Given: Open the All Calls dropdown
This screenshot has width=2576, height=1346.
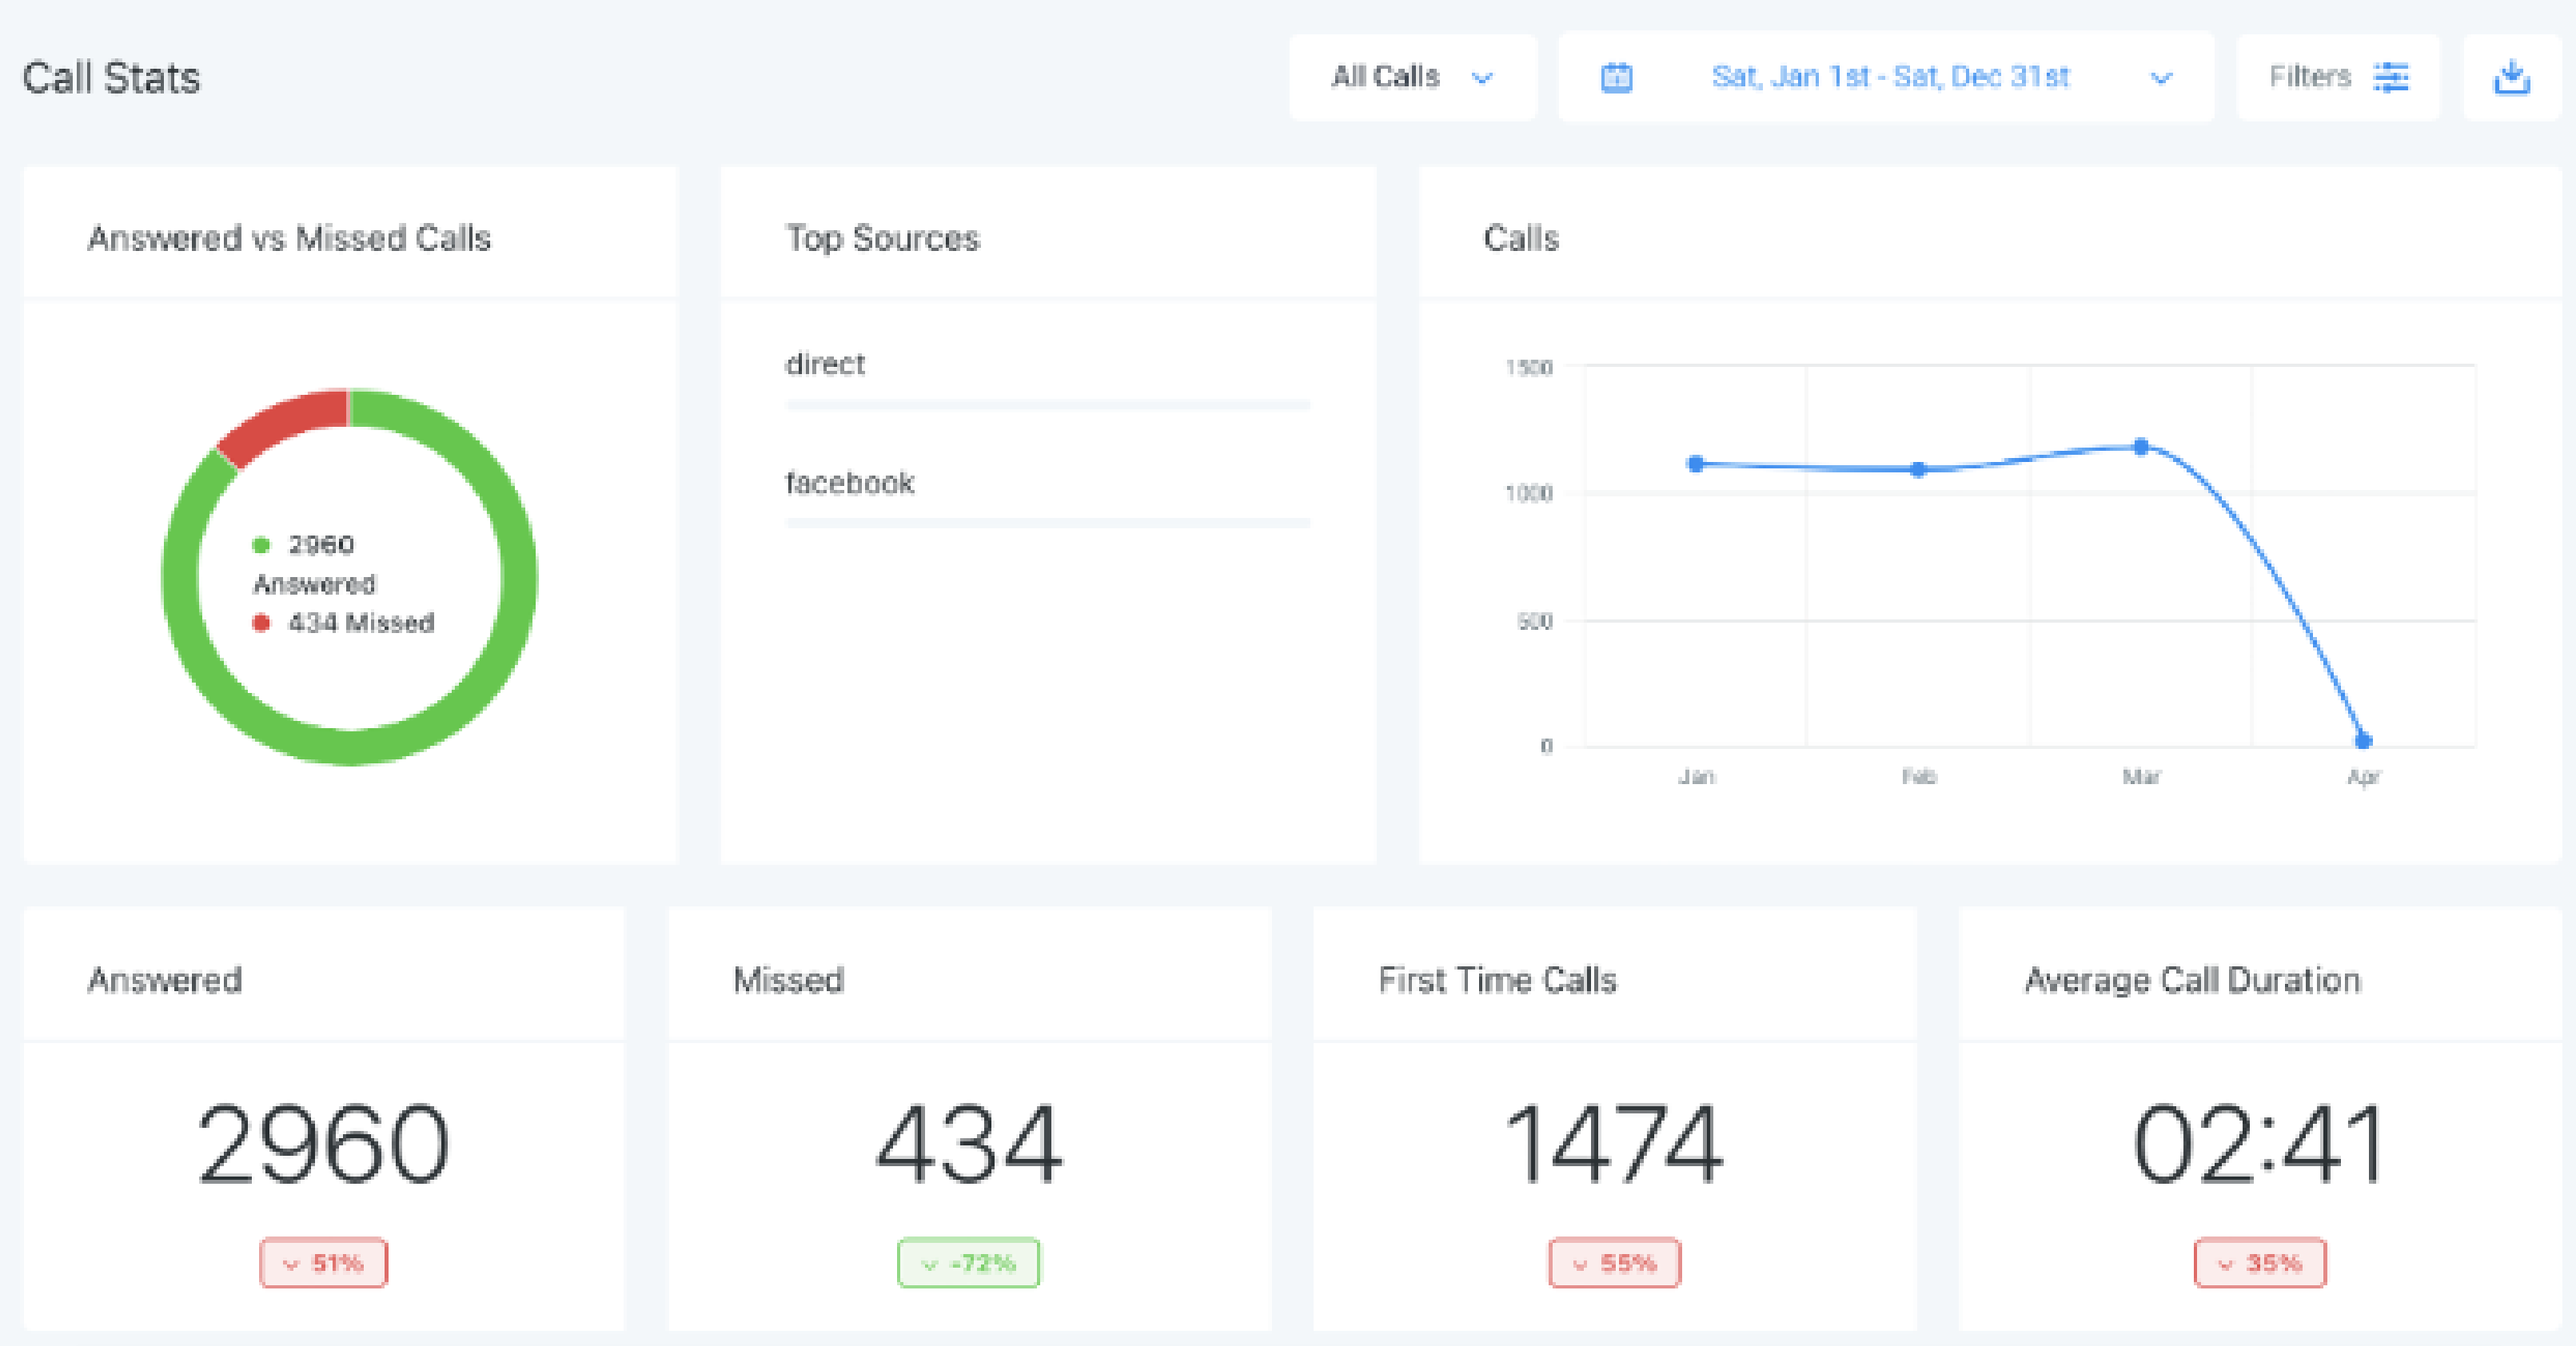Looking at the screenshot, I should (x=1411, y=77).
